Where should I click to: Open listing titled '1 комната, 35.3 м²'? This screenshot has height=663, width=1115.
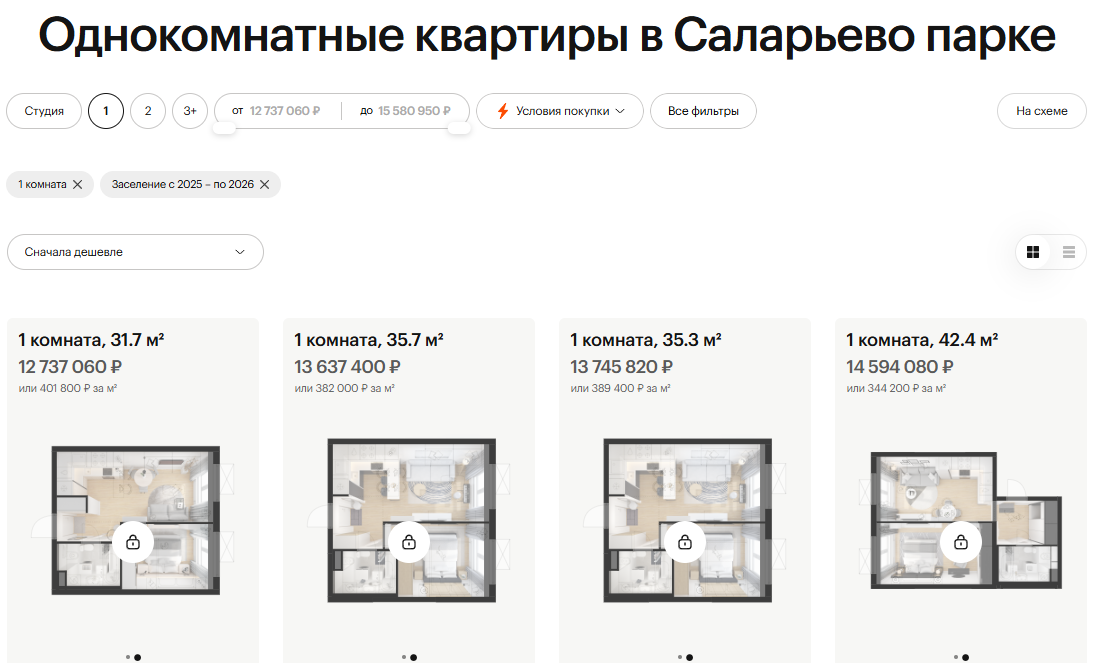[646, 340]
